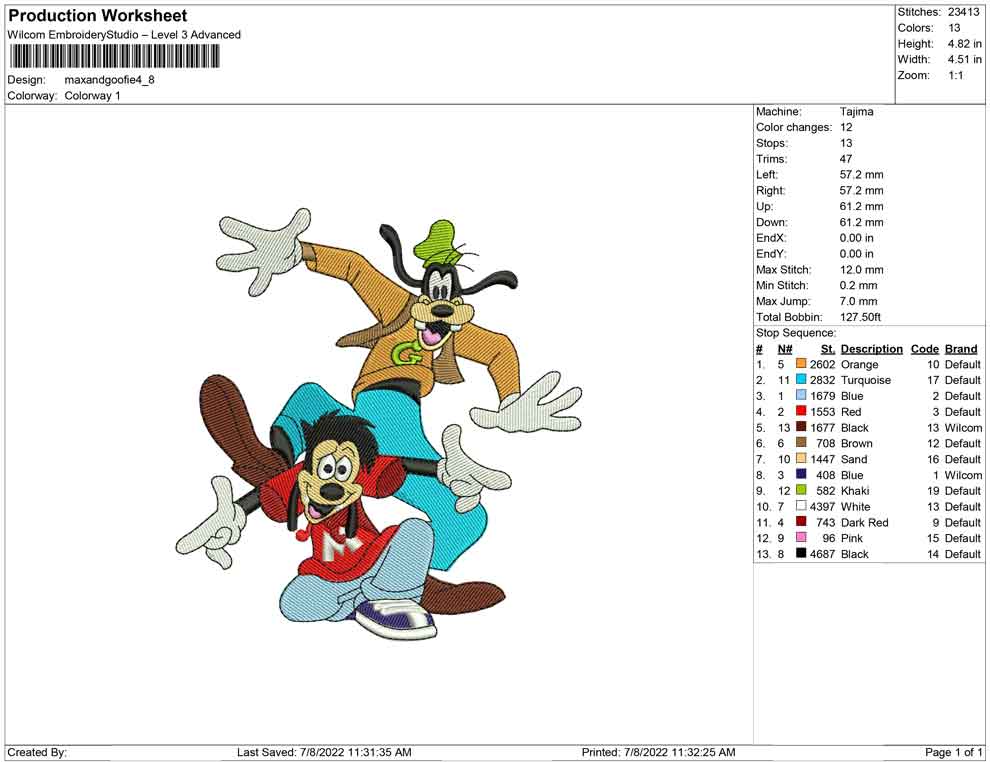Click the Red thread color swatch
The width and height of the screenshot is (990, 762).
801,411
